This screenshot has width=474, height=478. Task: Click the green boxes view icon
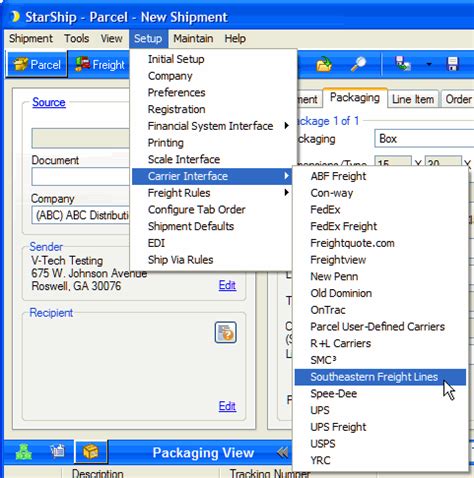[x=24, y=452]
